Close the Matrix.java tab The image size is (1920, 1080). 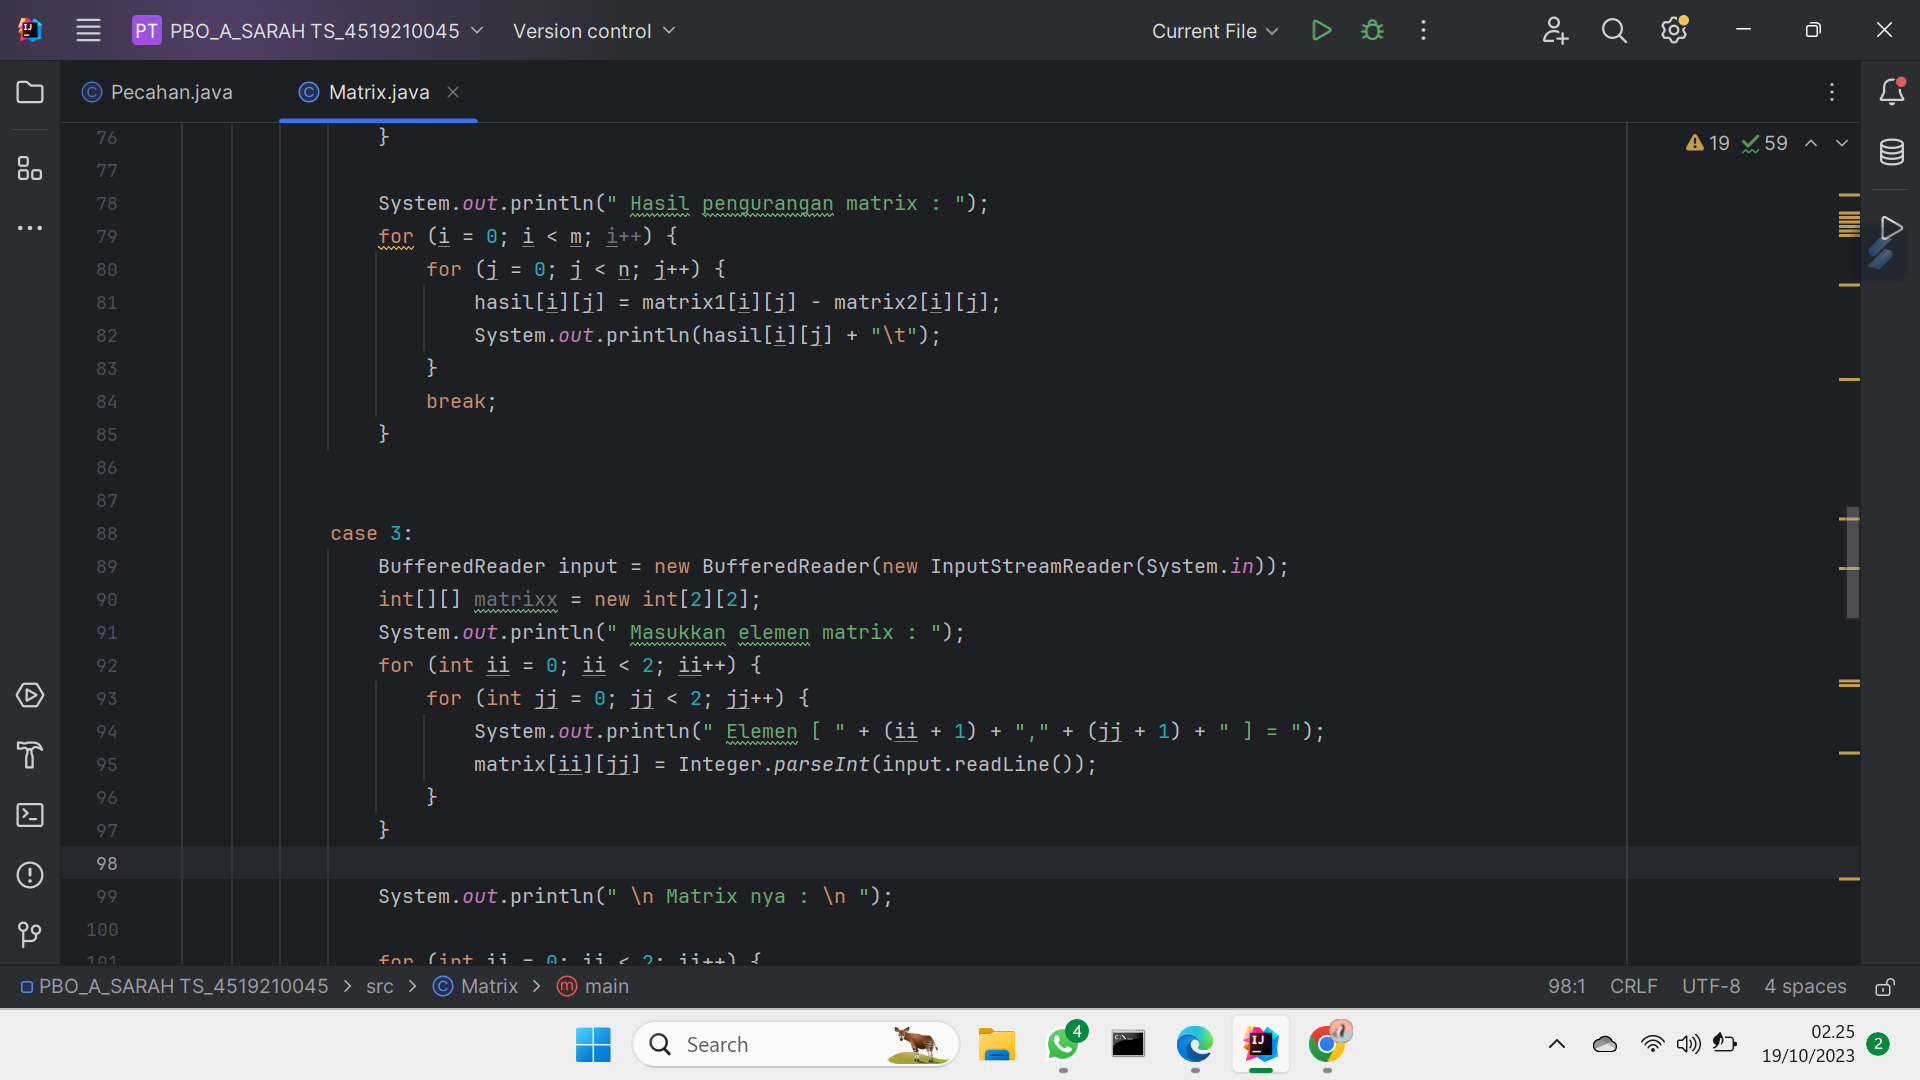[452, 92]
